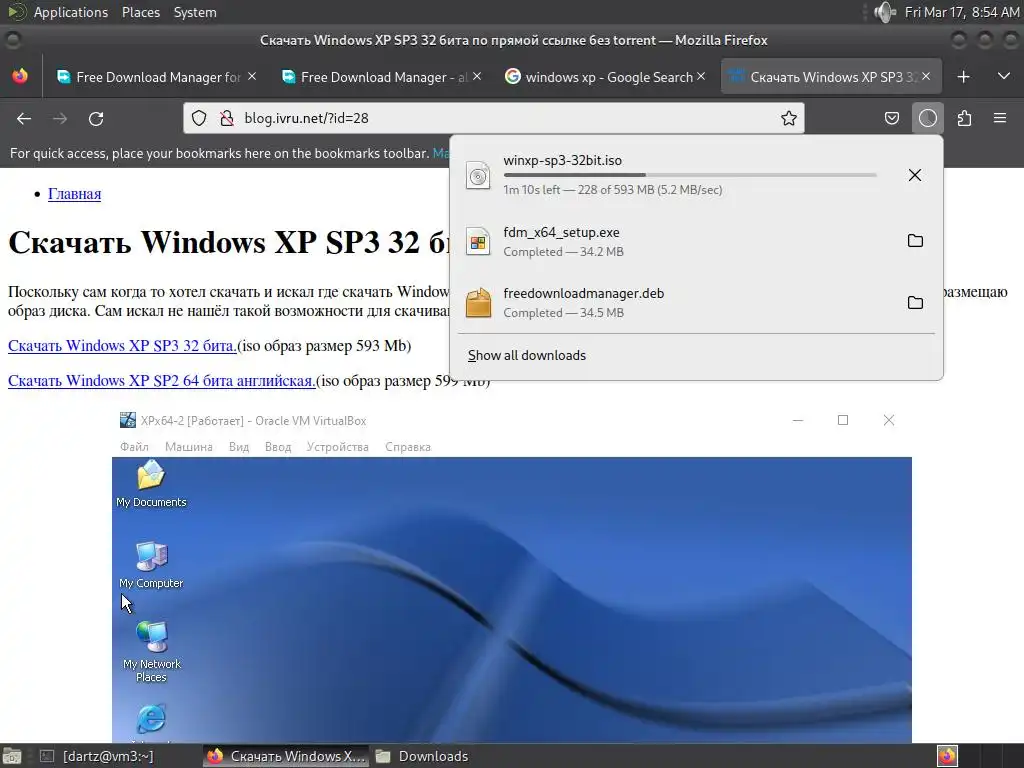Open the Firefox hamburger menu
The width and height of the screenshot is (1024, 768).
pyautogui.click(x=1000, y=118)
